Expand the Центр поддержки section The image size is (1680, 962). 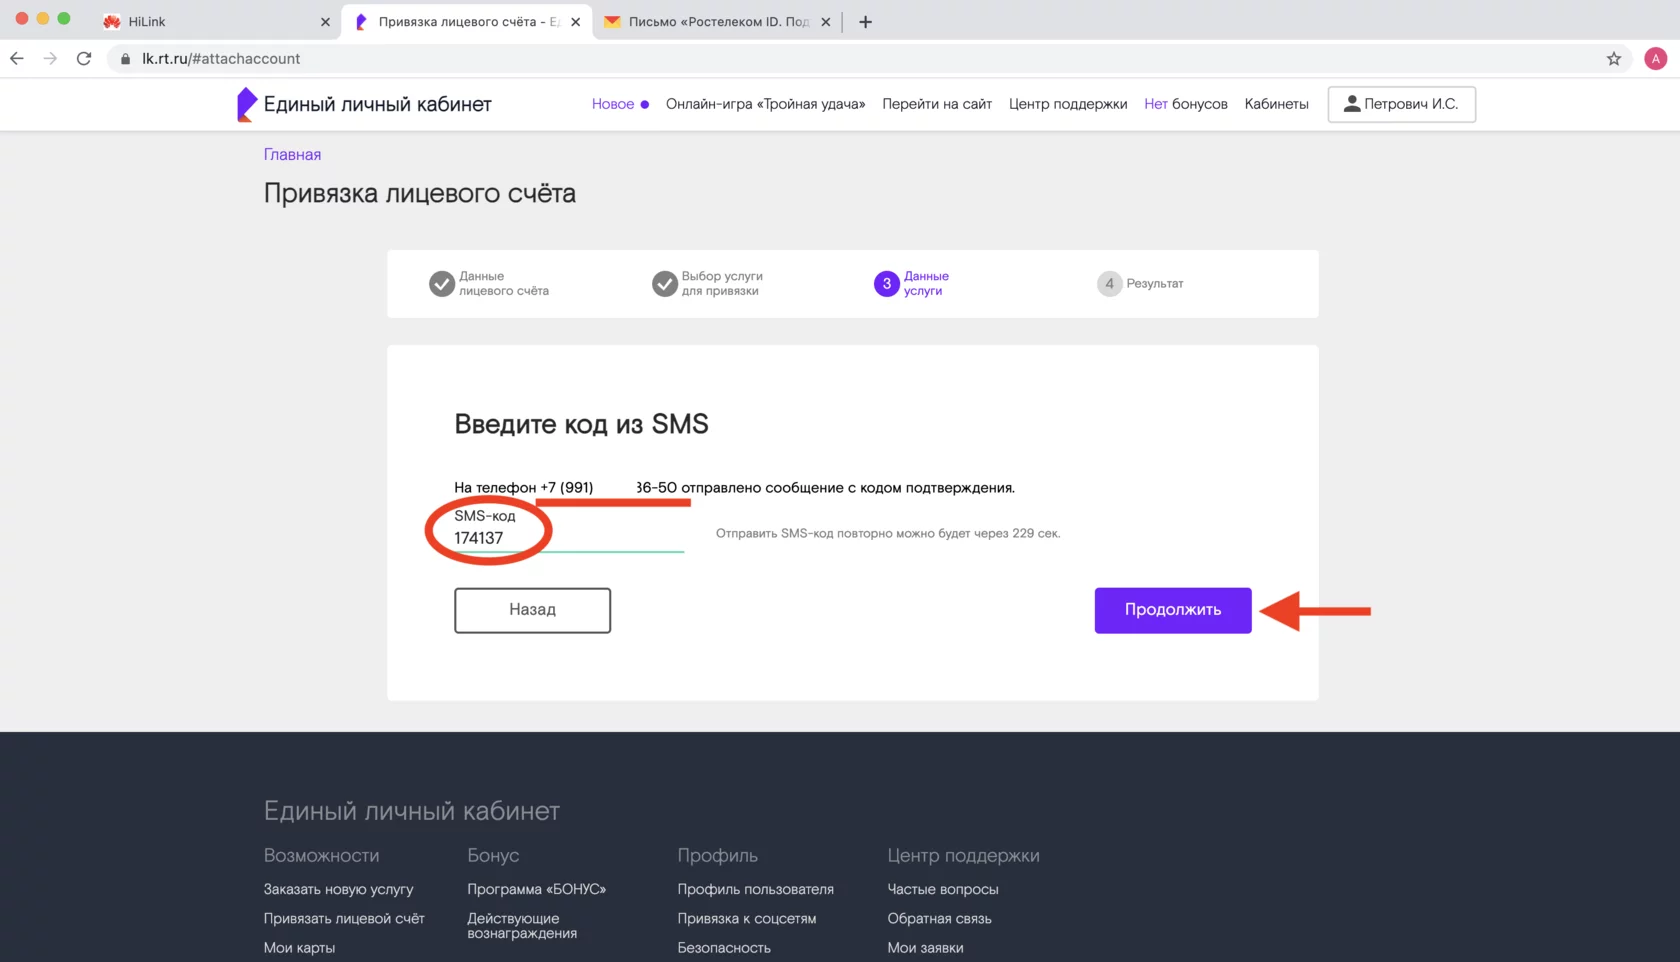(963, 855)
